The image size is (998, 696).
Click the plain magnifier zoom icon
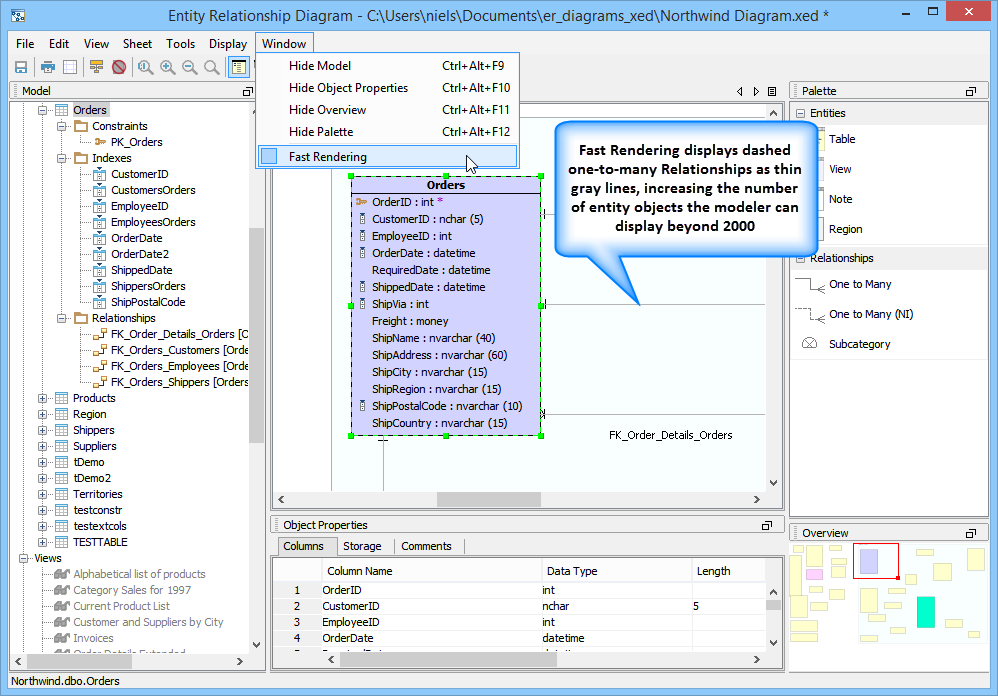point(211,67)
